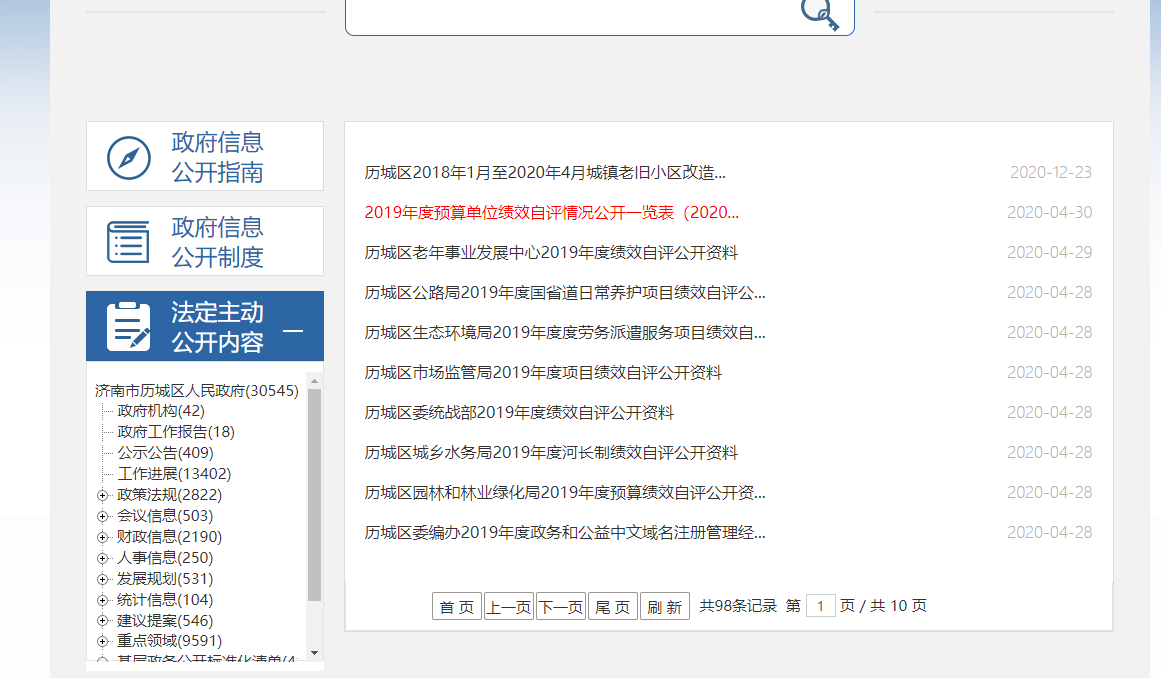This screenshot has height=678, width=1161.
Task: Click the clipboard icon for 法定主动公开内容
Action: tap(128, 326)
